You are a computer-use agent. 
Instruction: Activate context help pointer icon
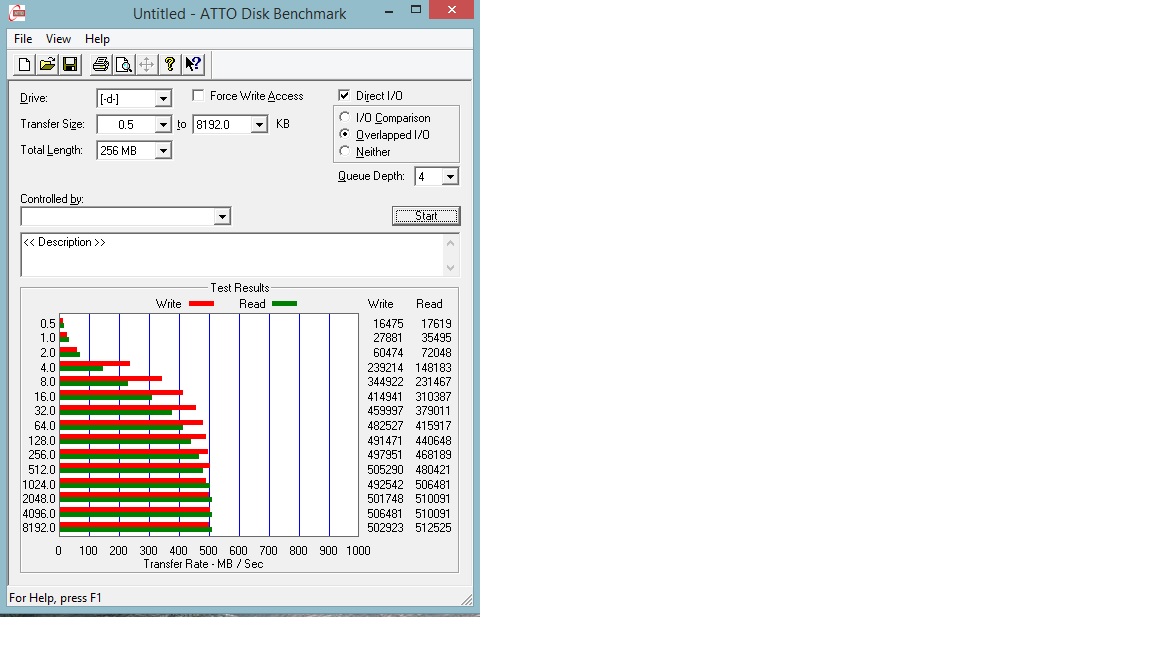193,65
